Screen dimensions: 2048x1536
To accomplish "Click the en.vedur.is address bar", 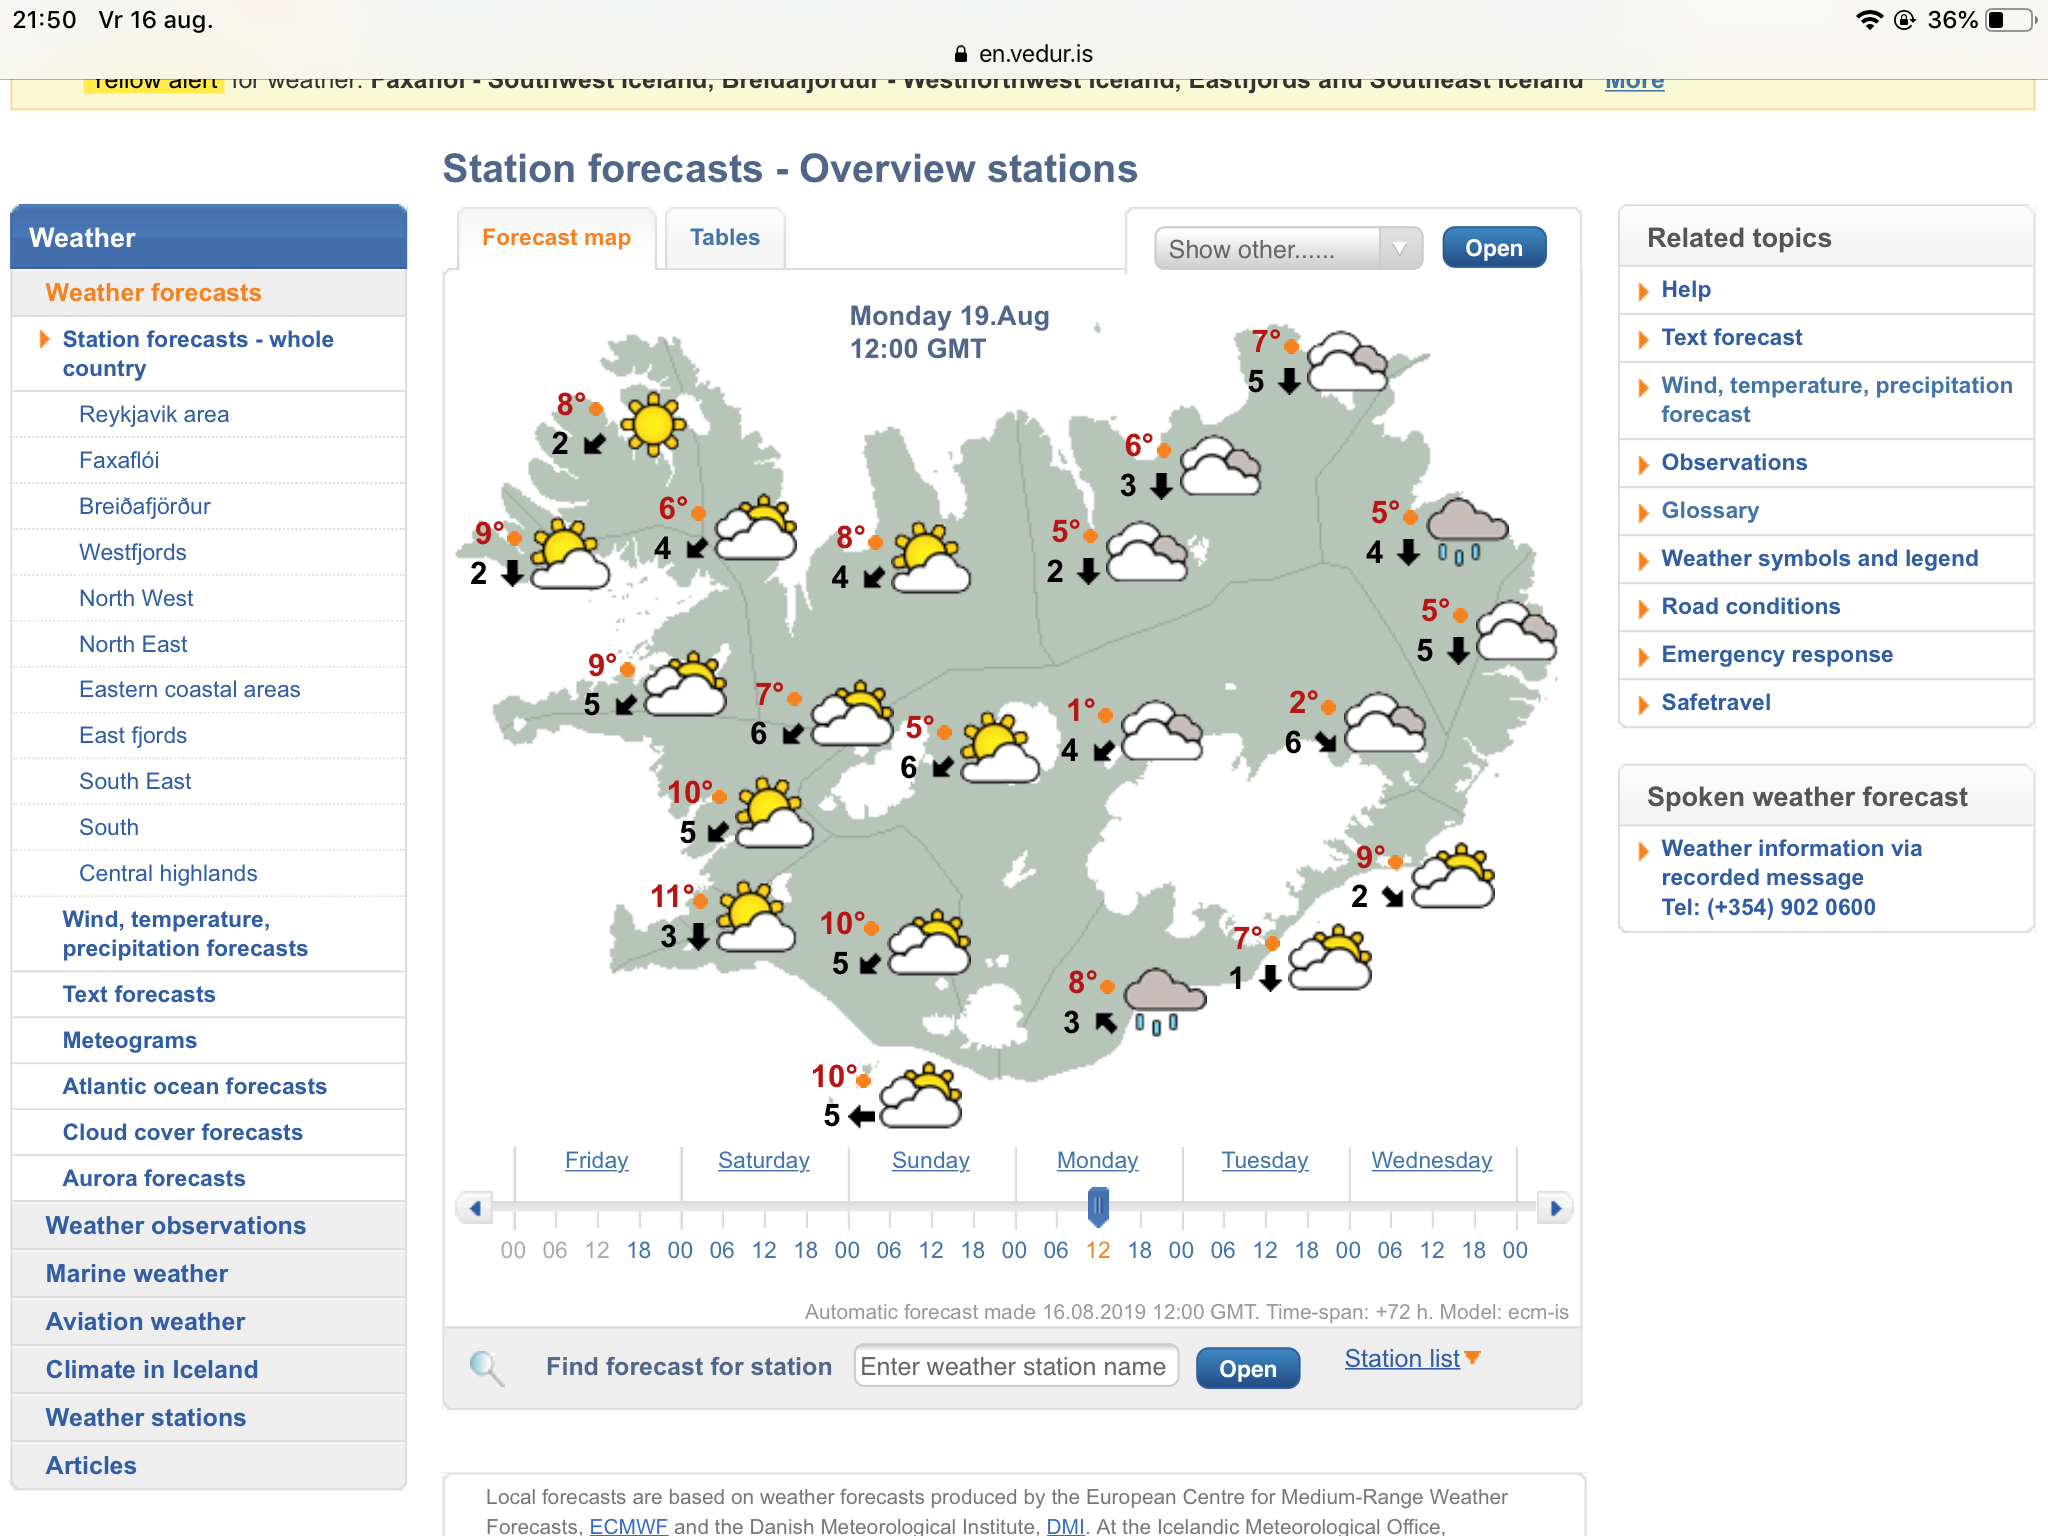I will (1024, 54).
